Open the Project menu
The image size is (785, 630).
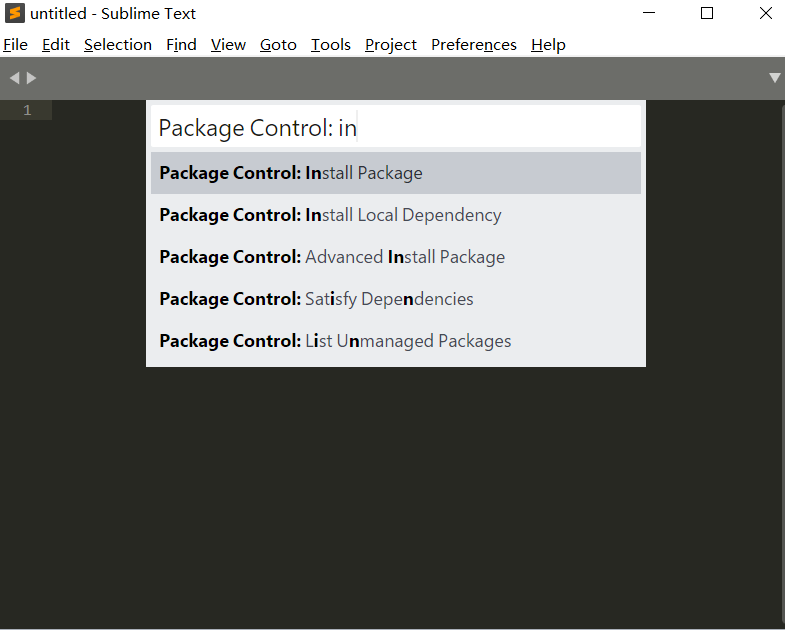click(x=391, y=45)
